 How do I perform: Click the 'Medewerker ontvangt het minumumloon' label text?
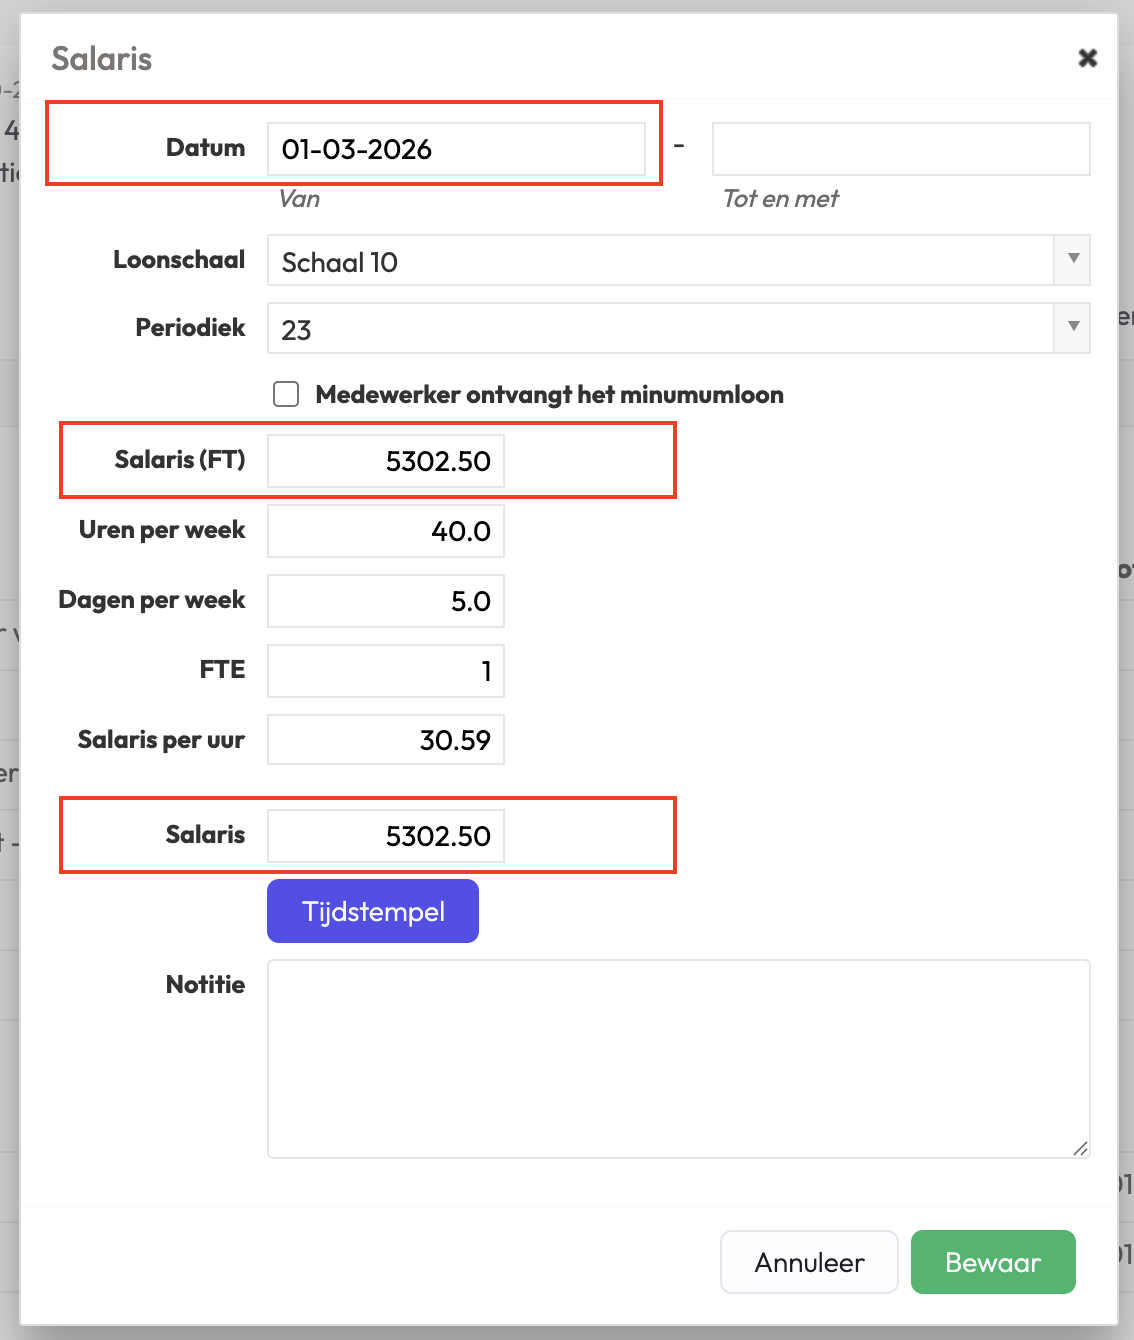coord(549,395)
